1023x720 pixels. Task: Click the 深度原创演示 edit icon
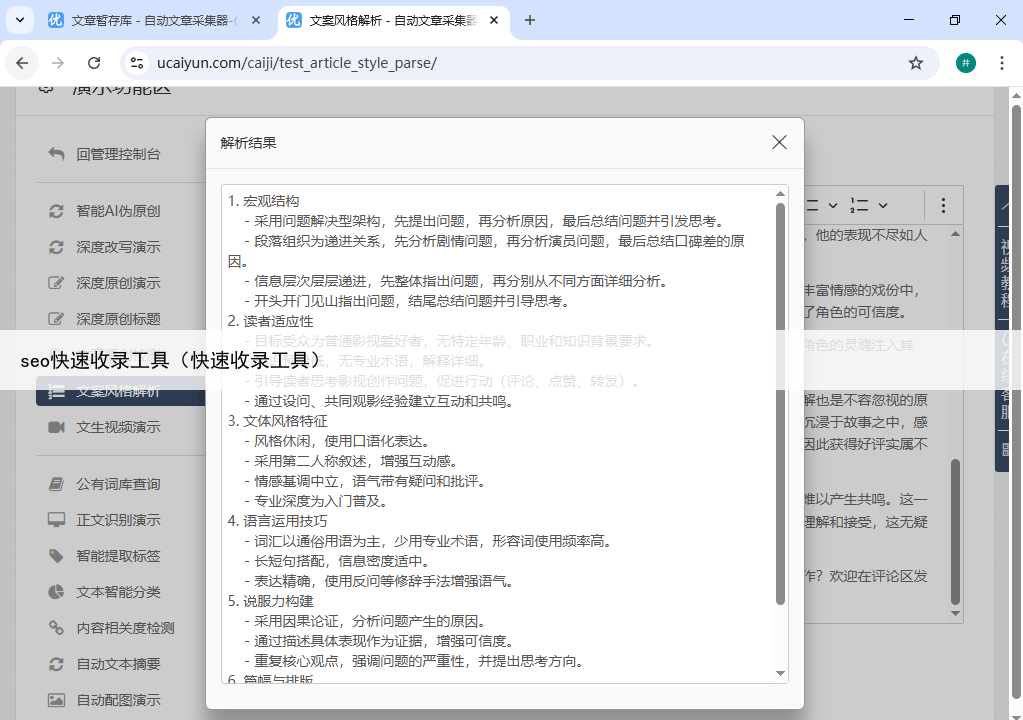click(x=57, y=283)
